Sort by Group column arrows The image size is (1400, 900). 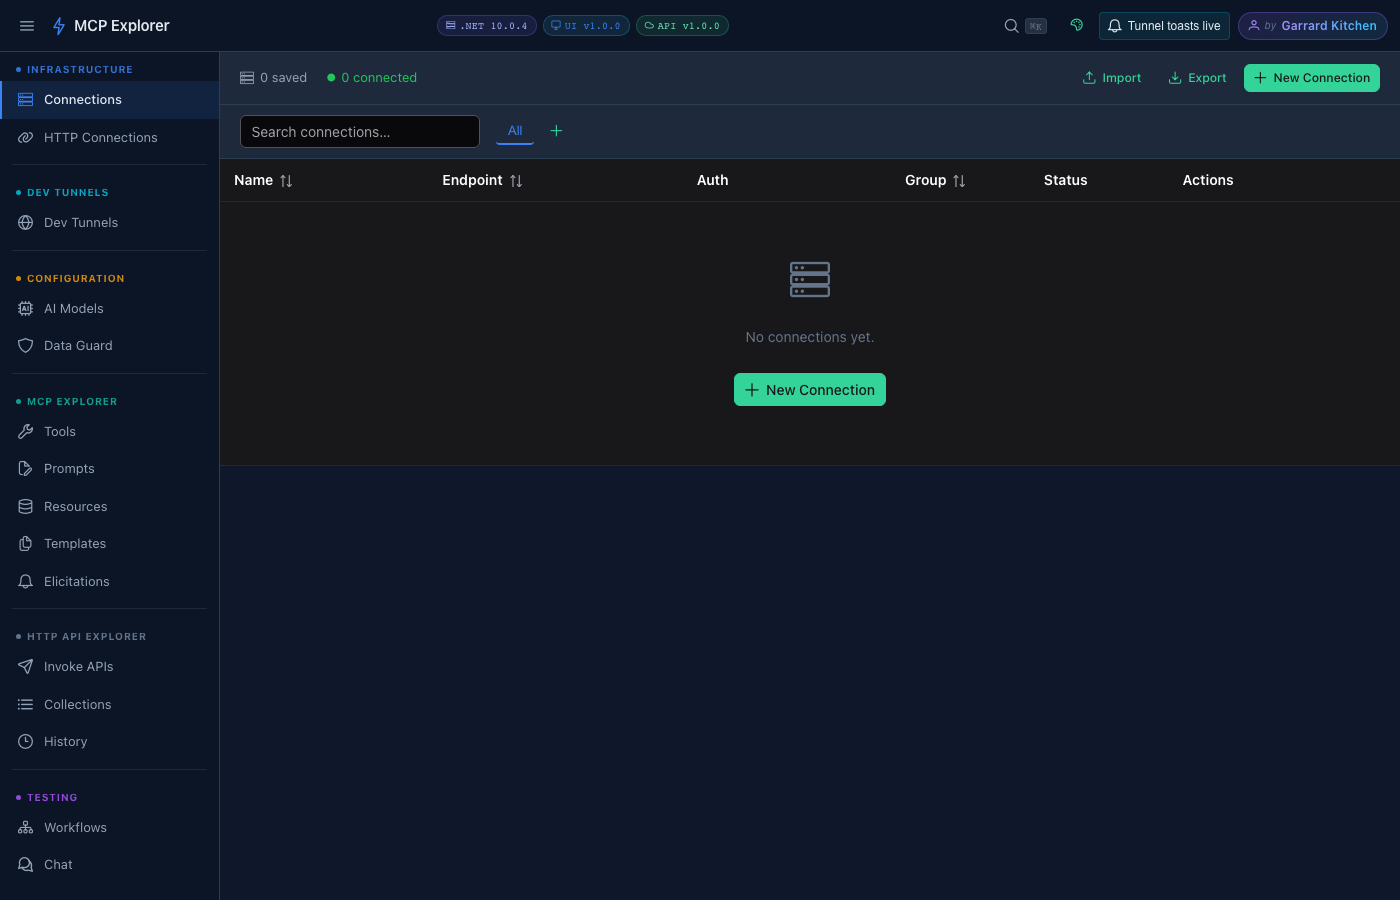(959, 181)
